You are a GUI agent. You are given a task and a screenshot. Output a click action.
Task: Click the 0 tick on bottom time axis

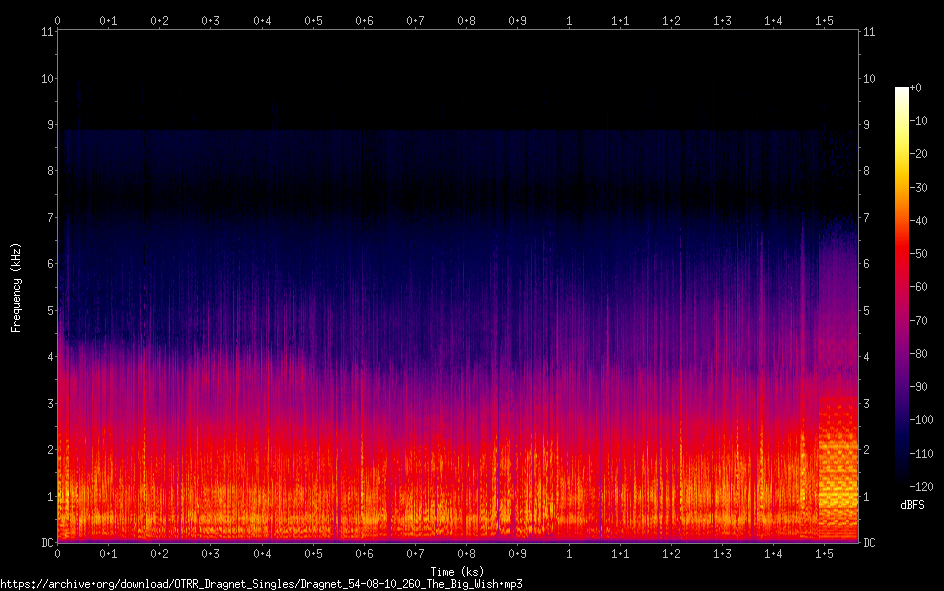[x=58, y=553]
